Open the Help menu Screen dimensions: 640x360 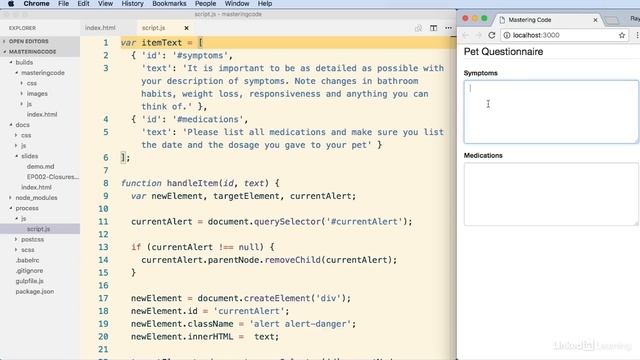265,4
